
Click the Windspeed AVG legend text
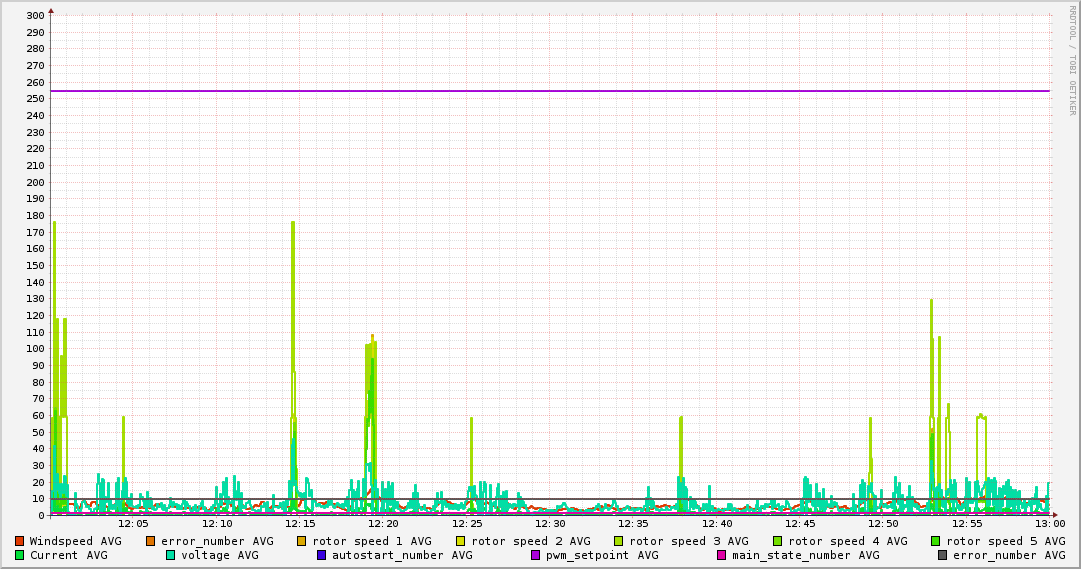75,541
